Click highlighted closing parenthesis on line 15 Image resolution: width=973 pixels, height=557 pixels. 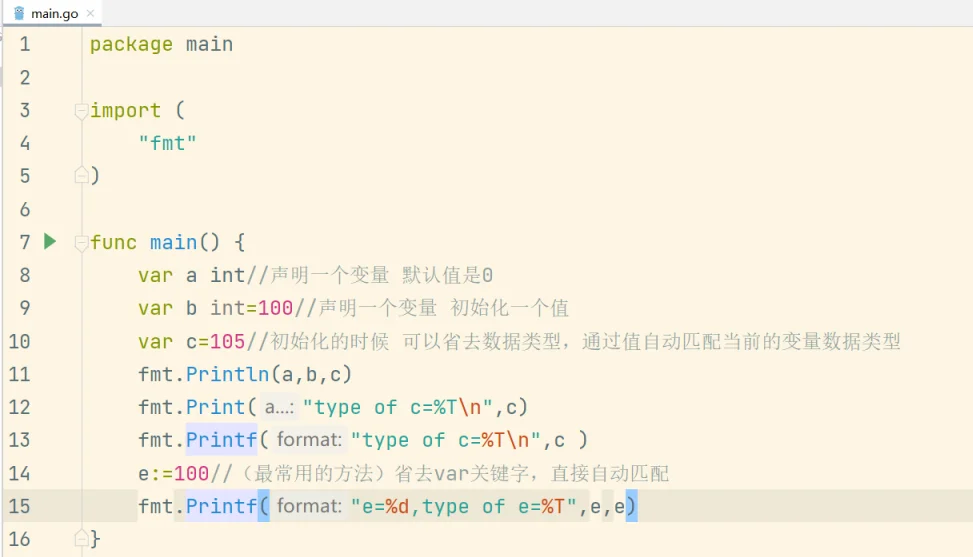[x=631, y=506]
